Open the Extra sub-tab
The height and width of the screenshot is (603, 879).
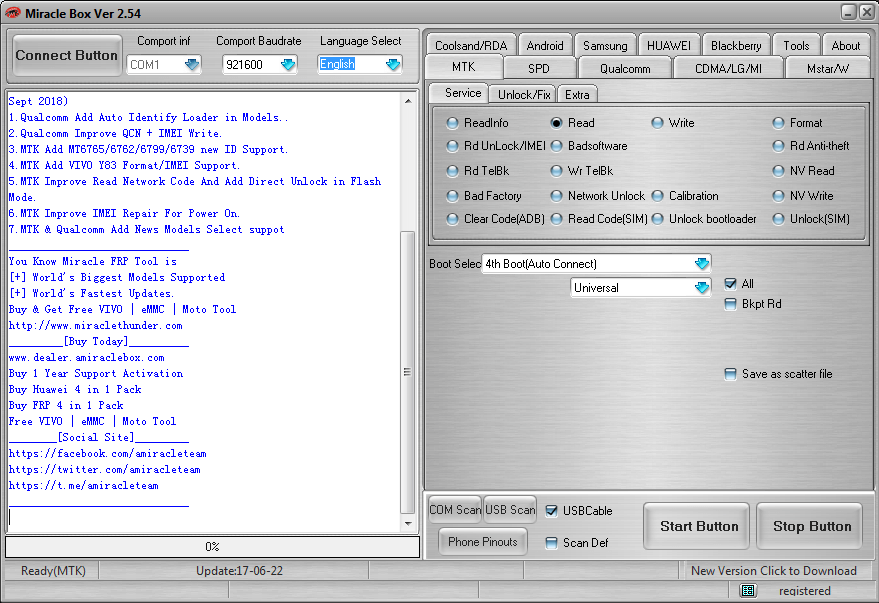coord(577,94)
